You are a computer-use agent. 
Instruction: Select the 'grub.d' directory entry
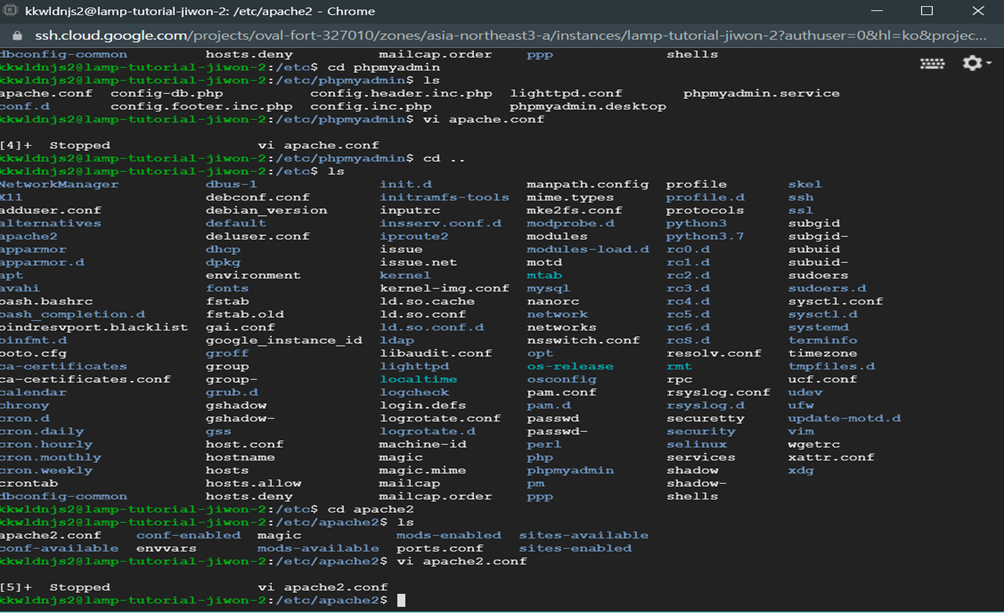pyautogui.click(x=232, y=392)
